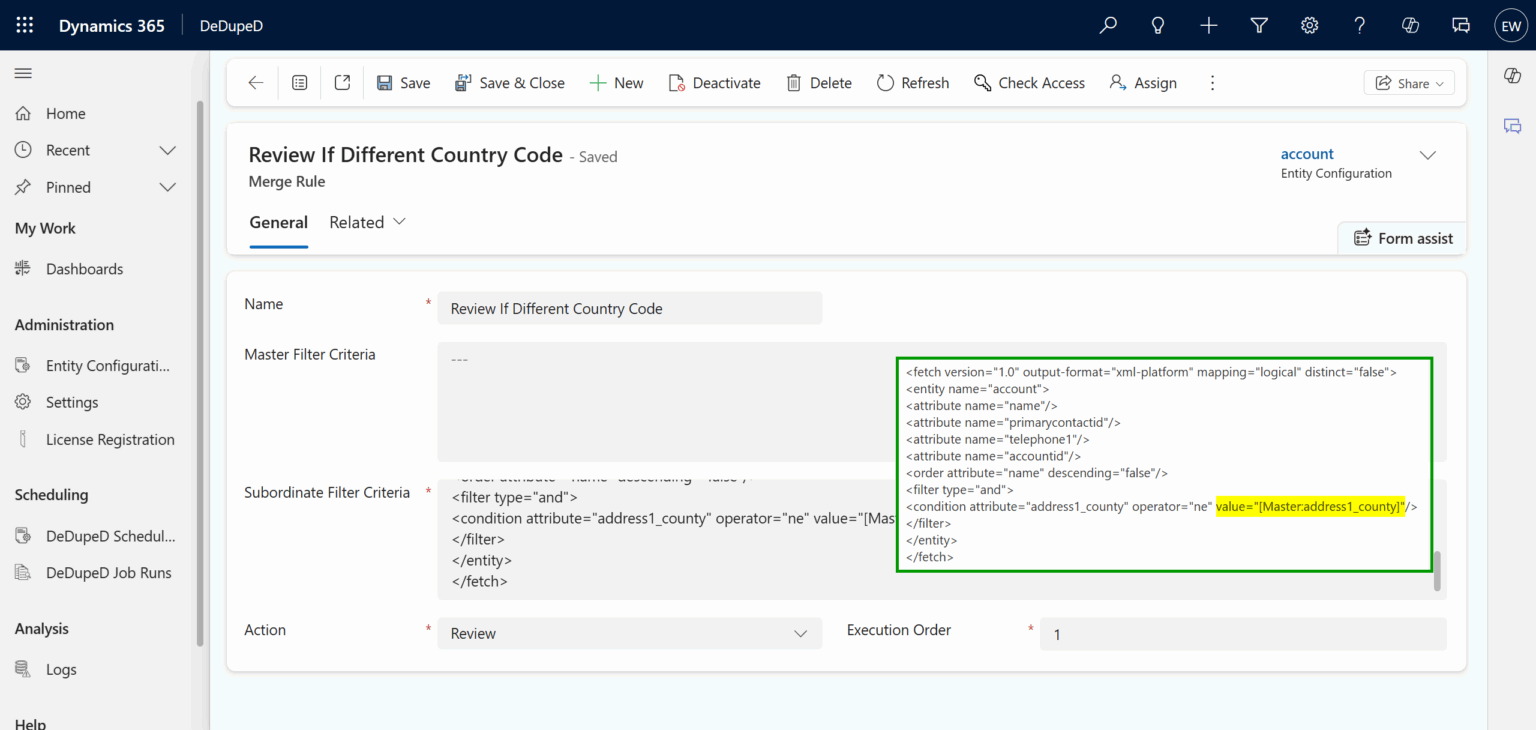Screen dimensions: 1536x730
Task: Open the Dynamics 365 app launcher waffle
Action: tap(24, 25)
